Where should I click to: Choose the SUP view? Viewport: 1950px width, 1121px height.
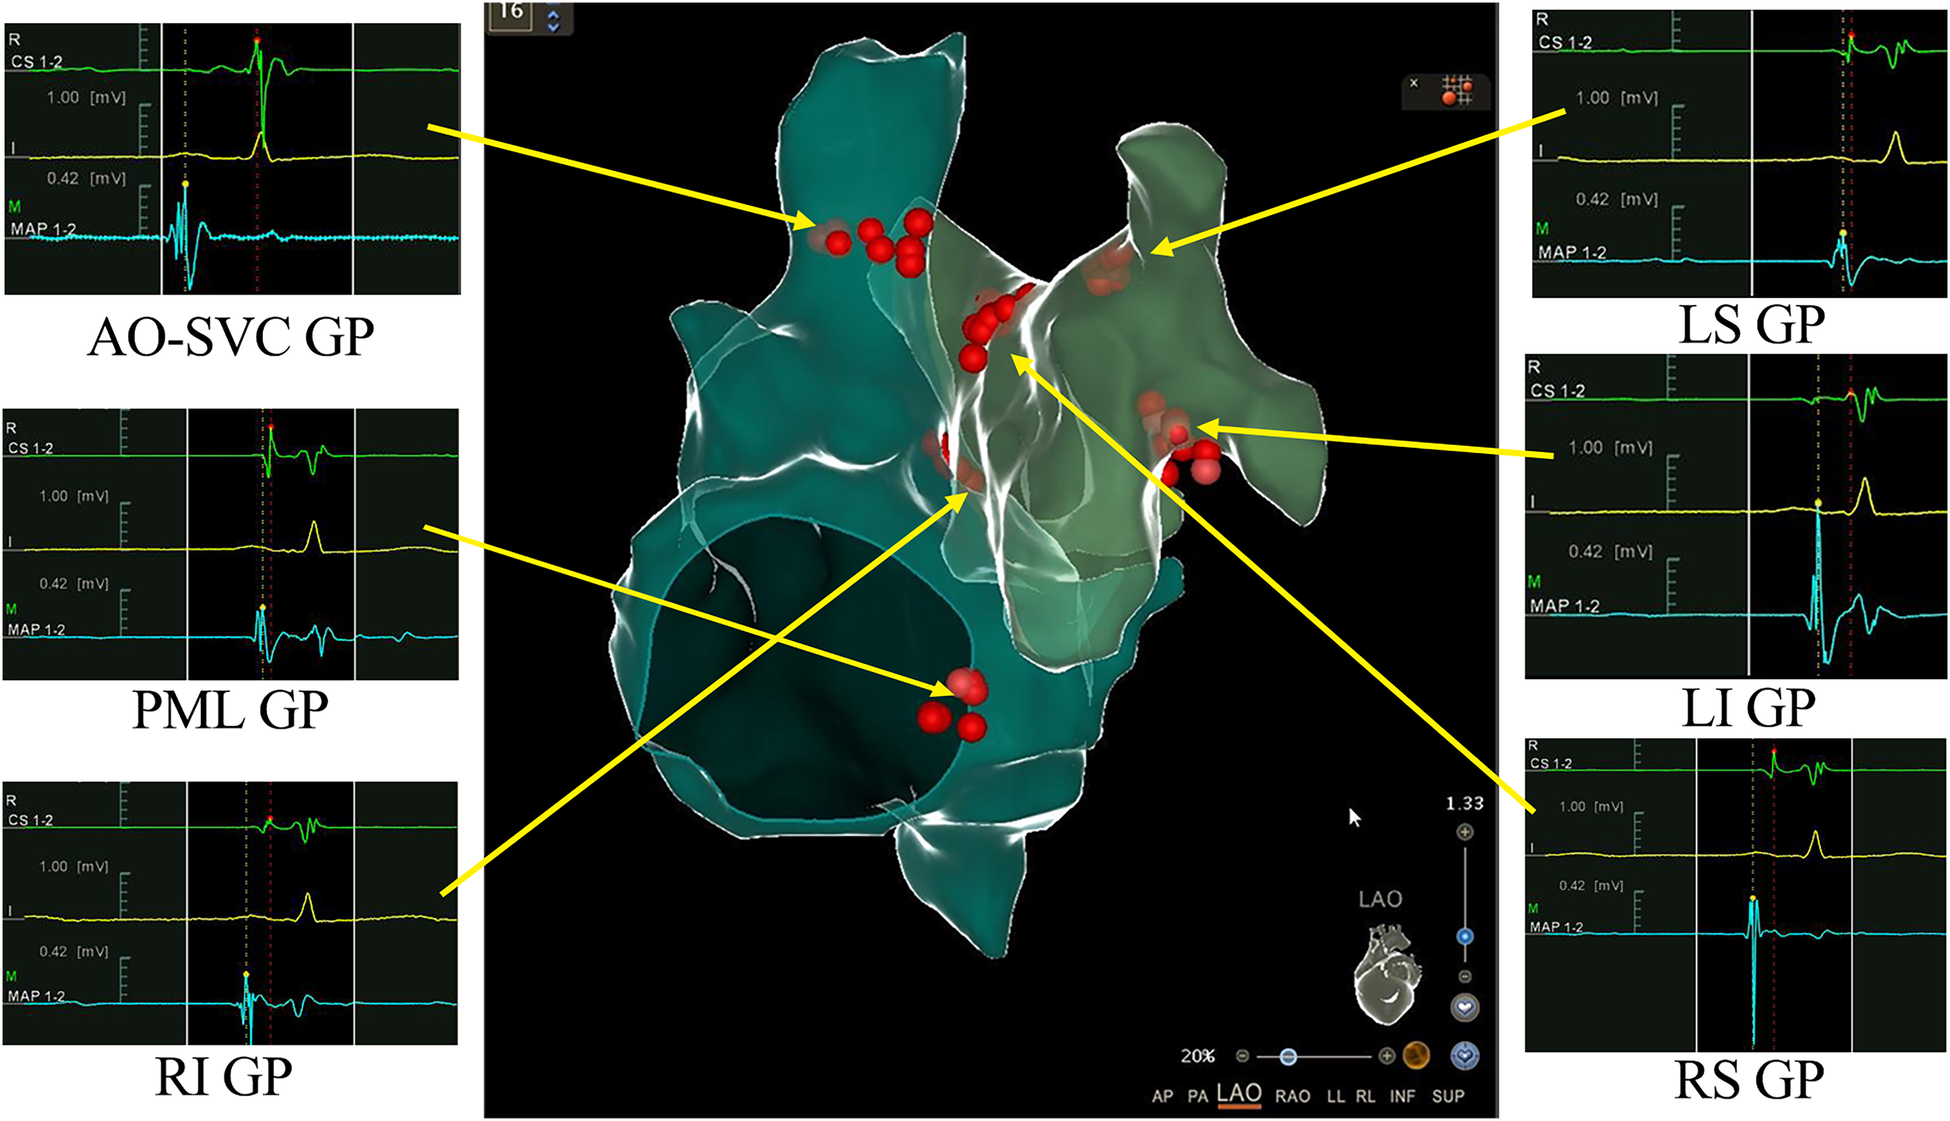1447,1096
